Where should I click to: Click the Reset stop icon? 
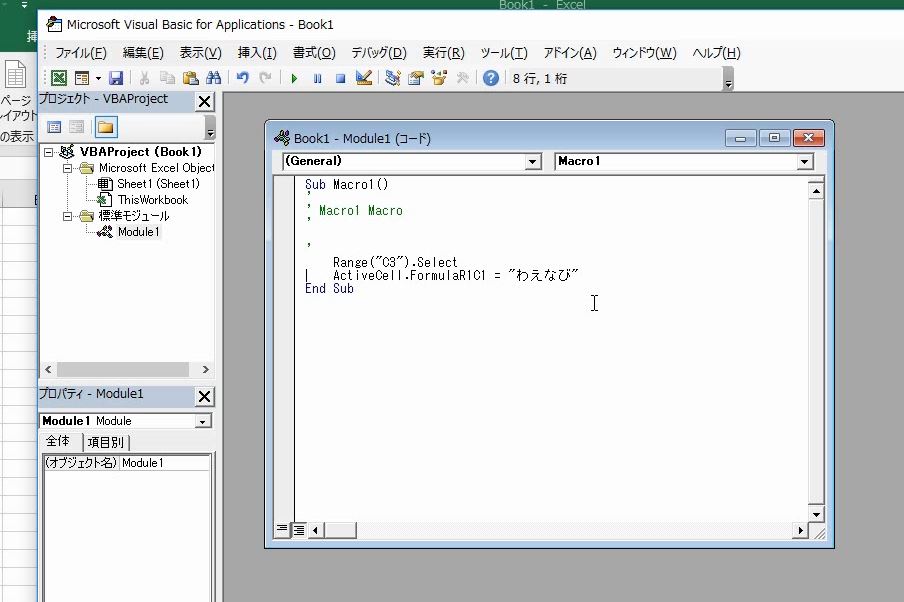tap(340, 78)
